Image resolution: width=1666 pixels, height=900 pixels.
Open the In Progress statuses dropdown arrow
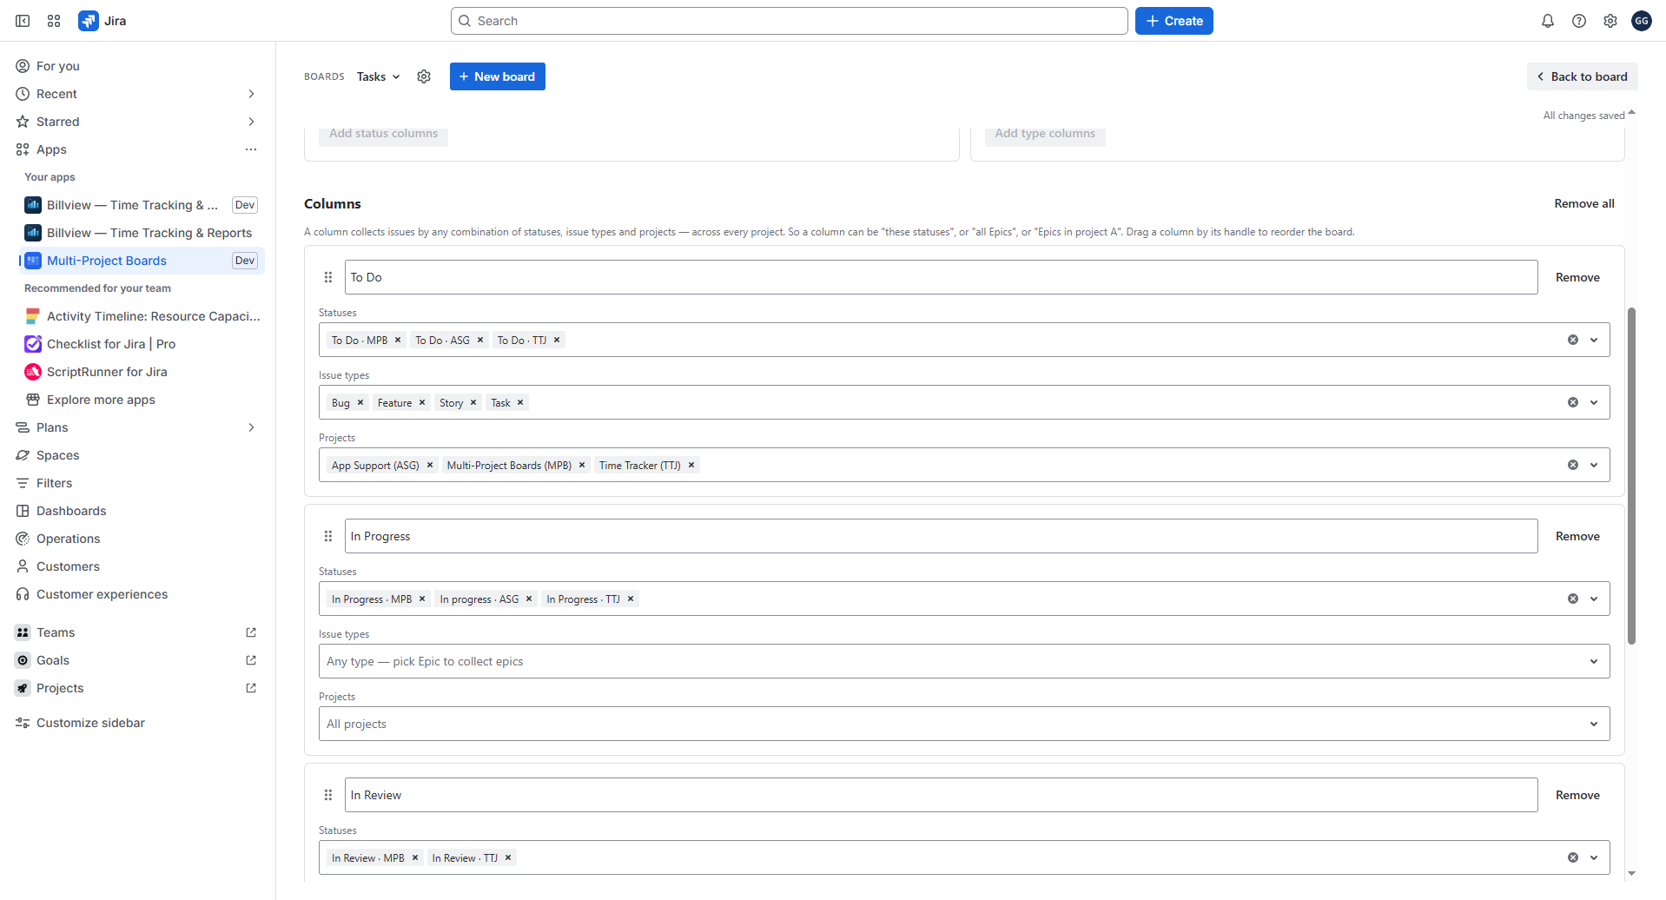[x=1594, y=599]
